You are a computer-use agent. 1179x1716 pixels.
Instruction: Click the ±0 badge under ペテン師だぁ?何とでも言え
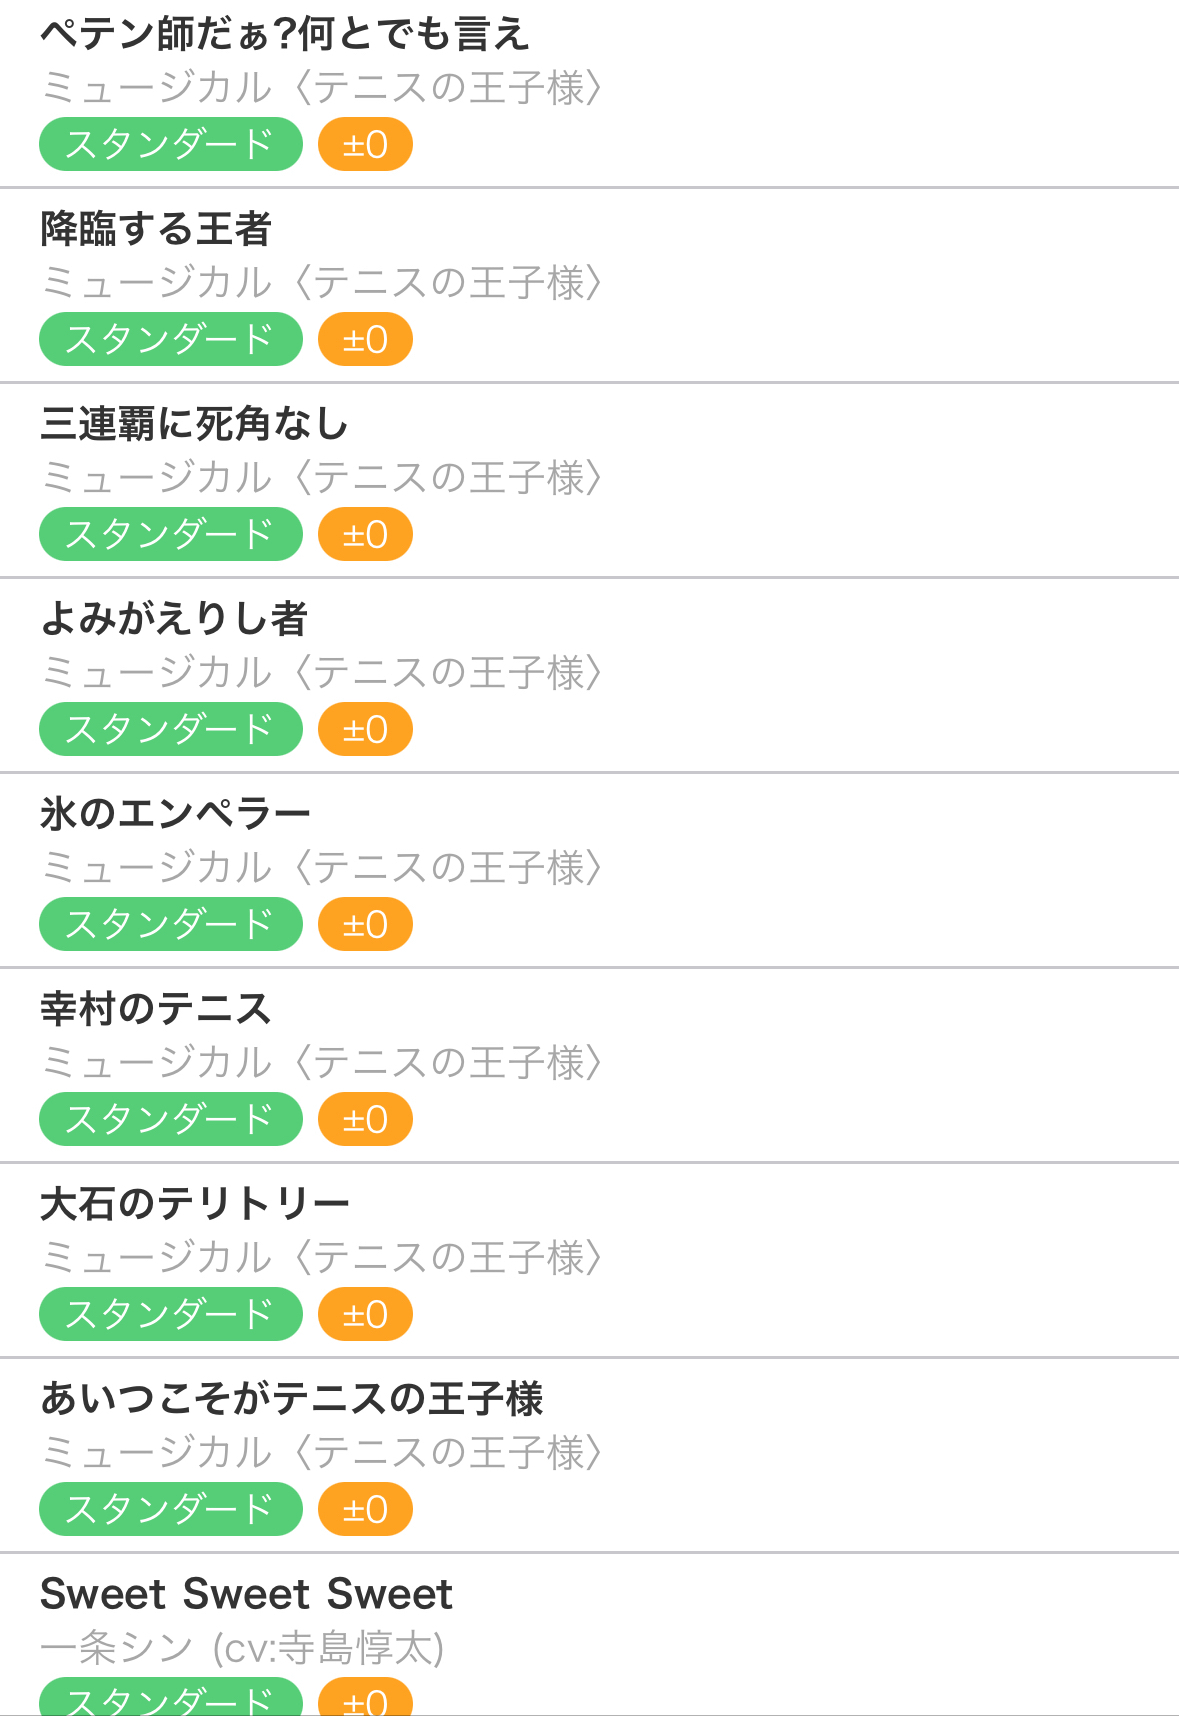pyautogui.click(x=365, y=144)
